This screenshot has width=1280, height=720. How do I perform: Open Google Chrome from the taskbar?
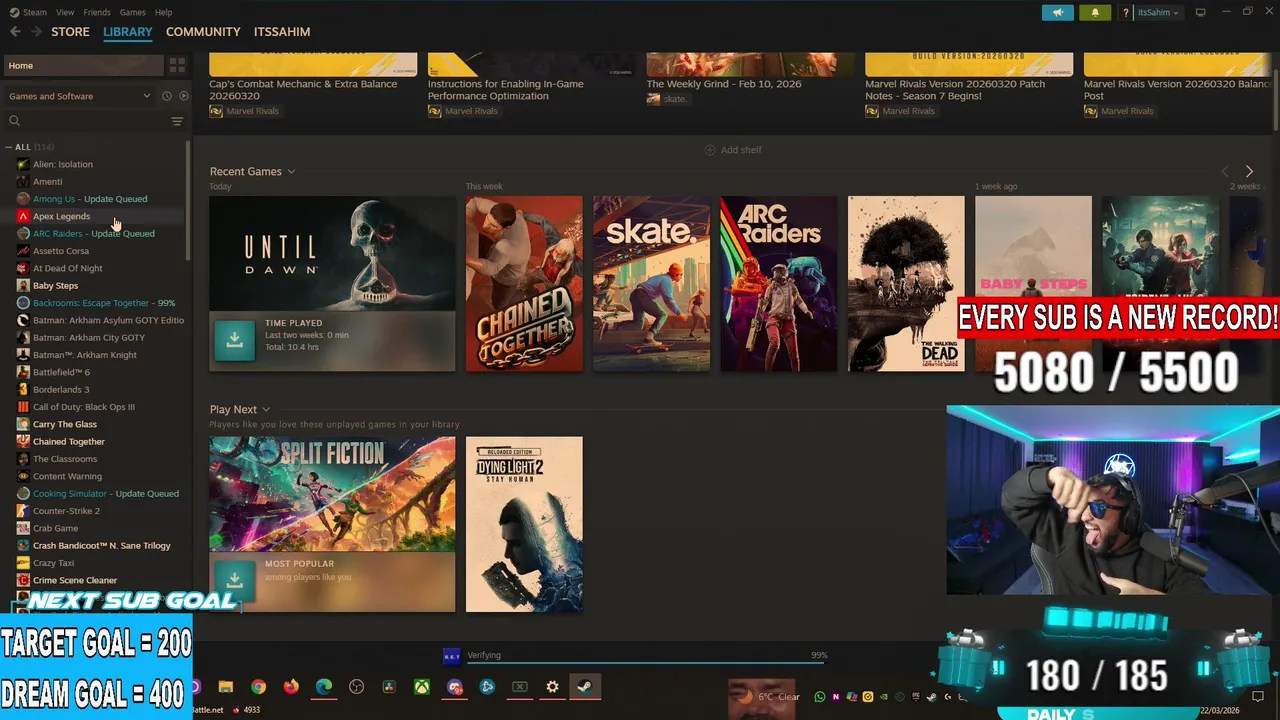pos(258,687)
